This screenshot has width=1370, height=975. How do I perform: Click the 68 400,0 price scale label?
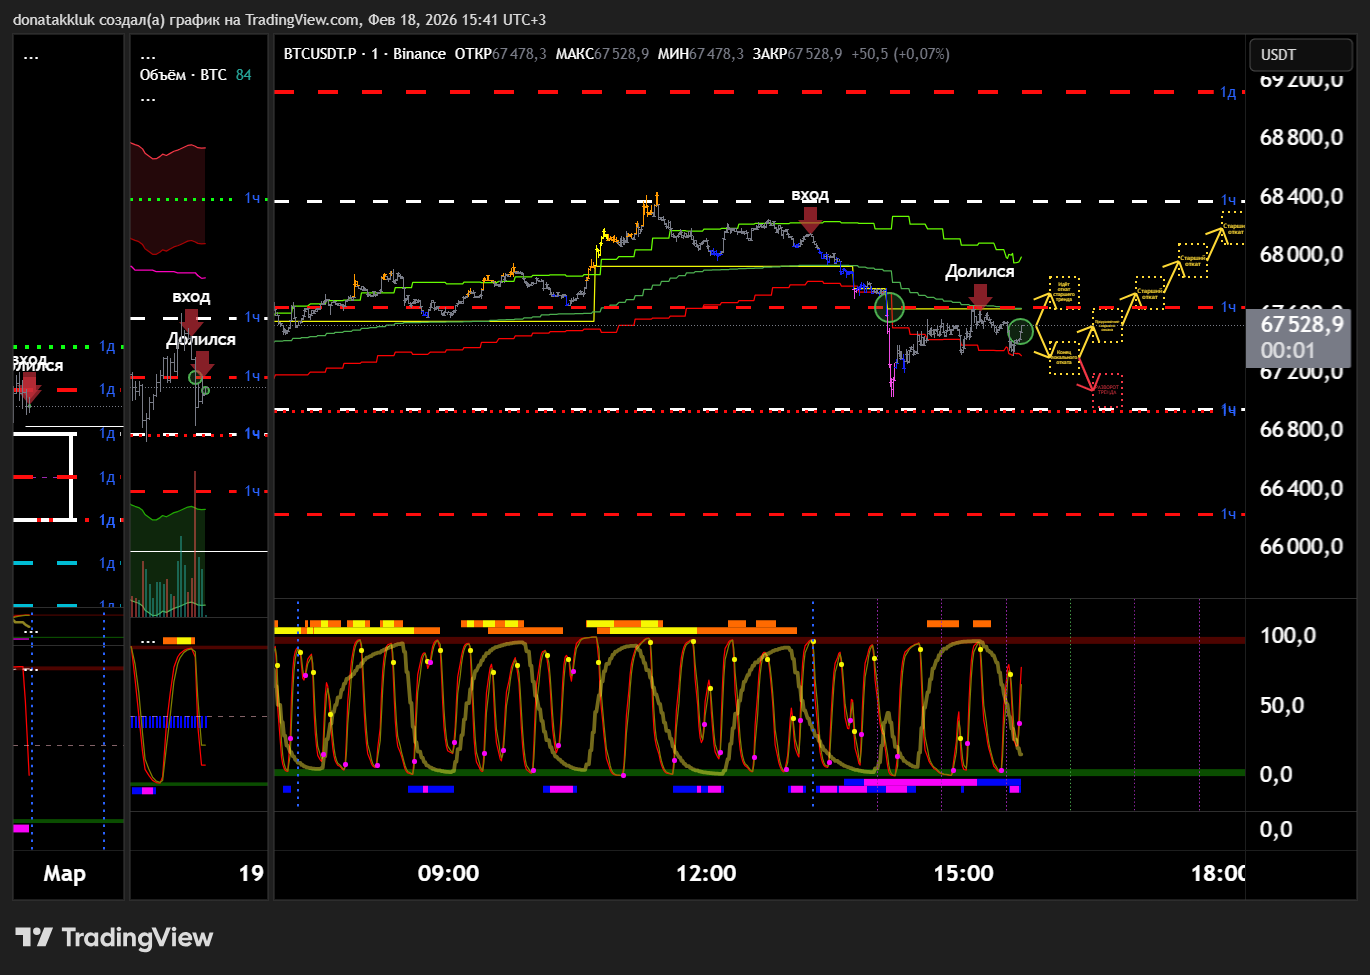[1300, 196]
